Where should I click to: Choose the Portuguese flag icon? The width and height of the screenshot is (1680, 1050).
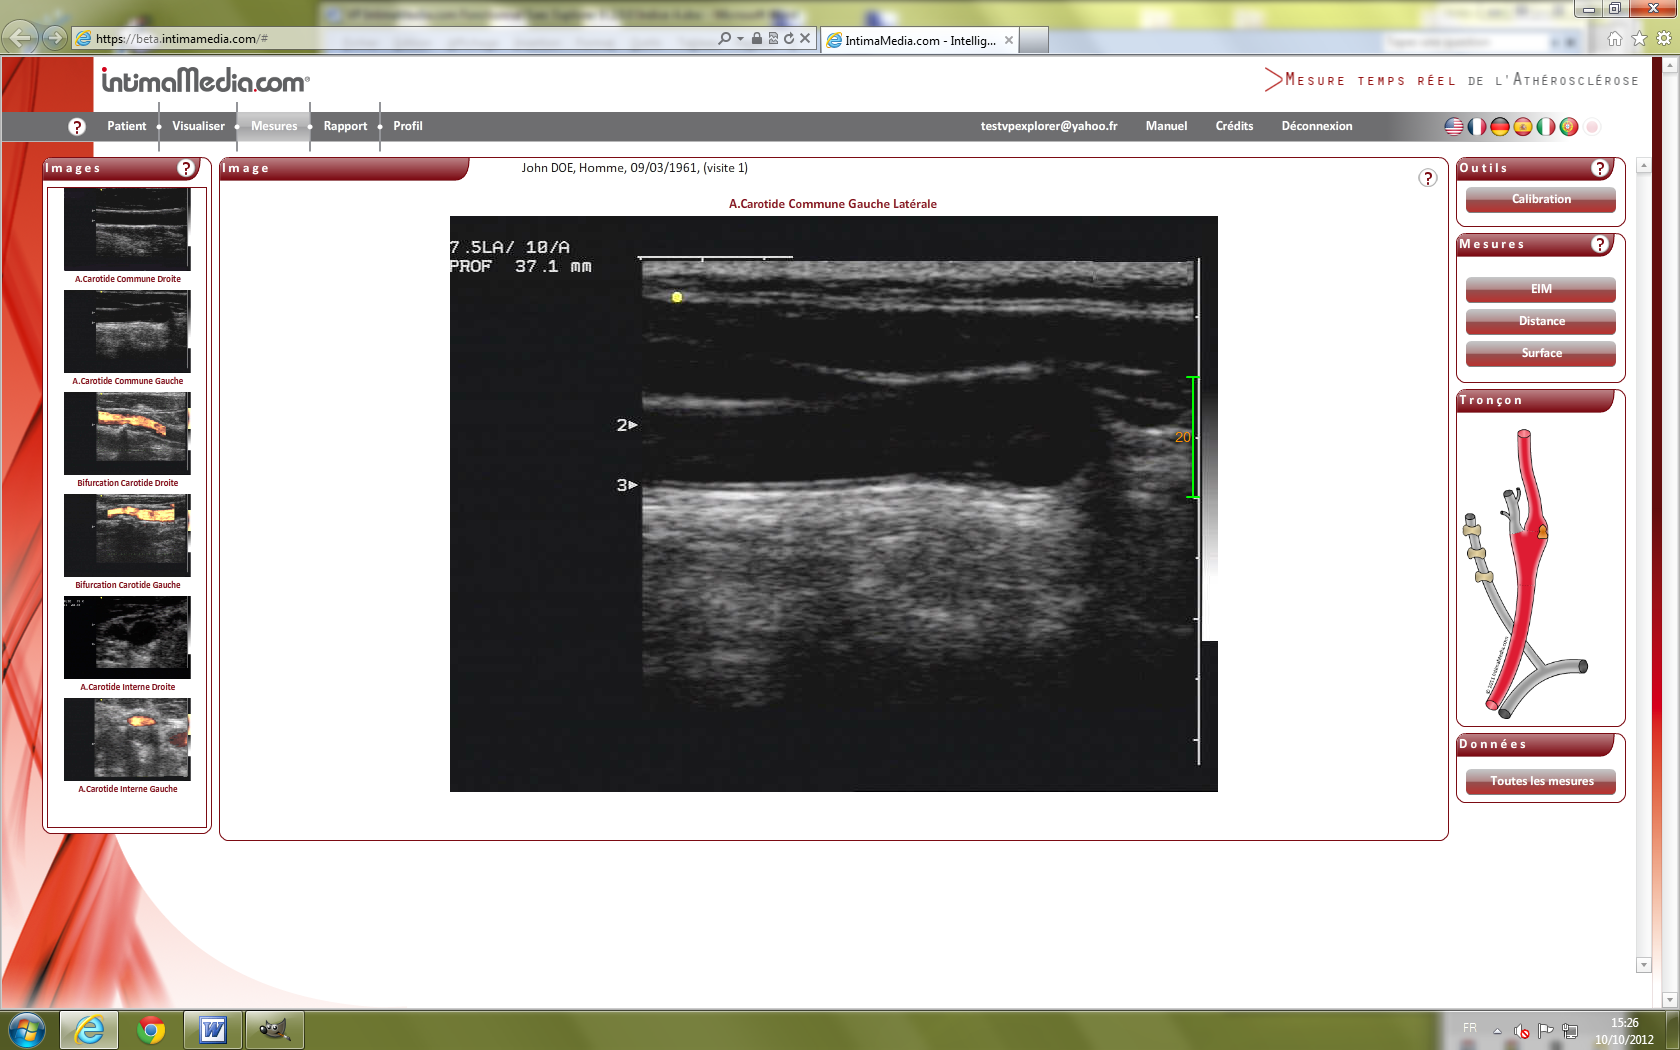click(x=1569, y=127)
